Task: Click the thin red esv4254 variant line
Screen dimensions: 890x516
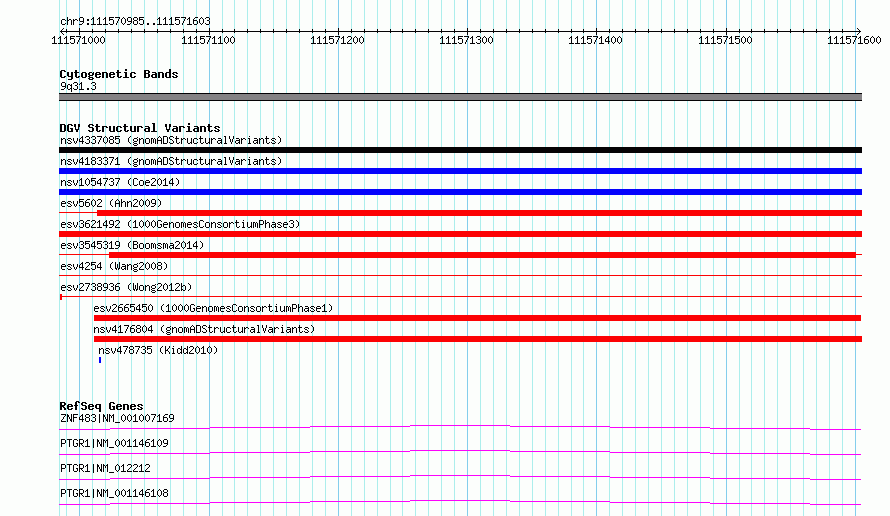Action: tap(460, 276)
